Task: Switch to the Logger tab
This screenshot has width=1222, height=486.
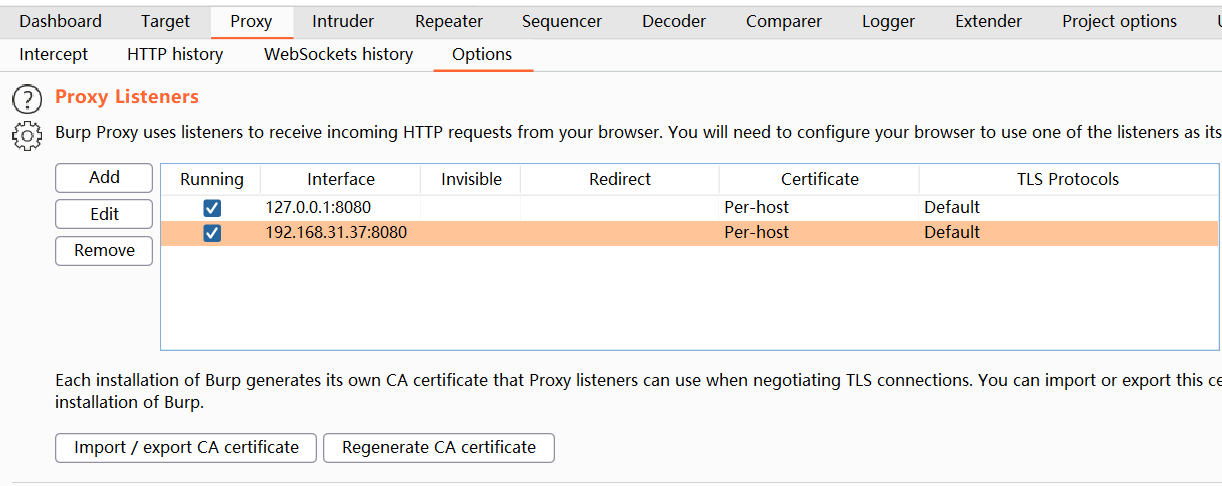Action: tap(889, 21)
